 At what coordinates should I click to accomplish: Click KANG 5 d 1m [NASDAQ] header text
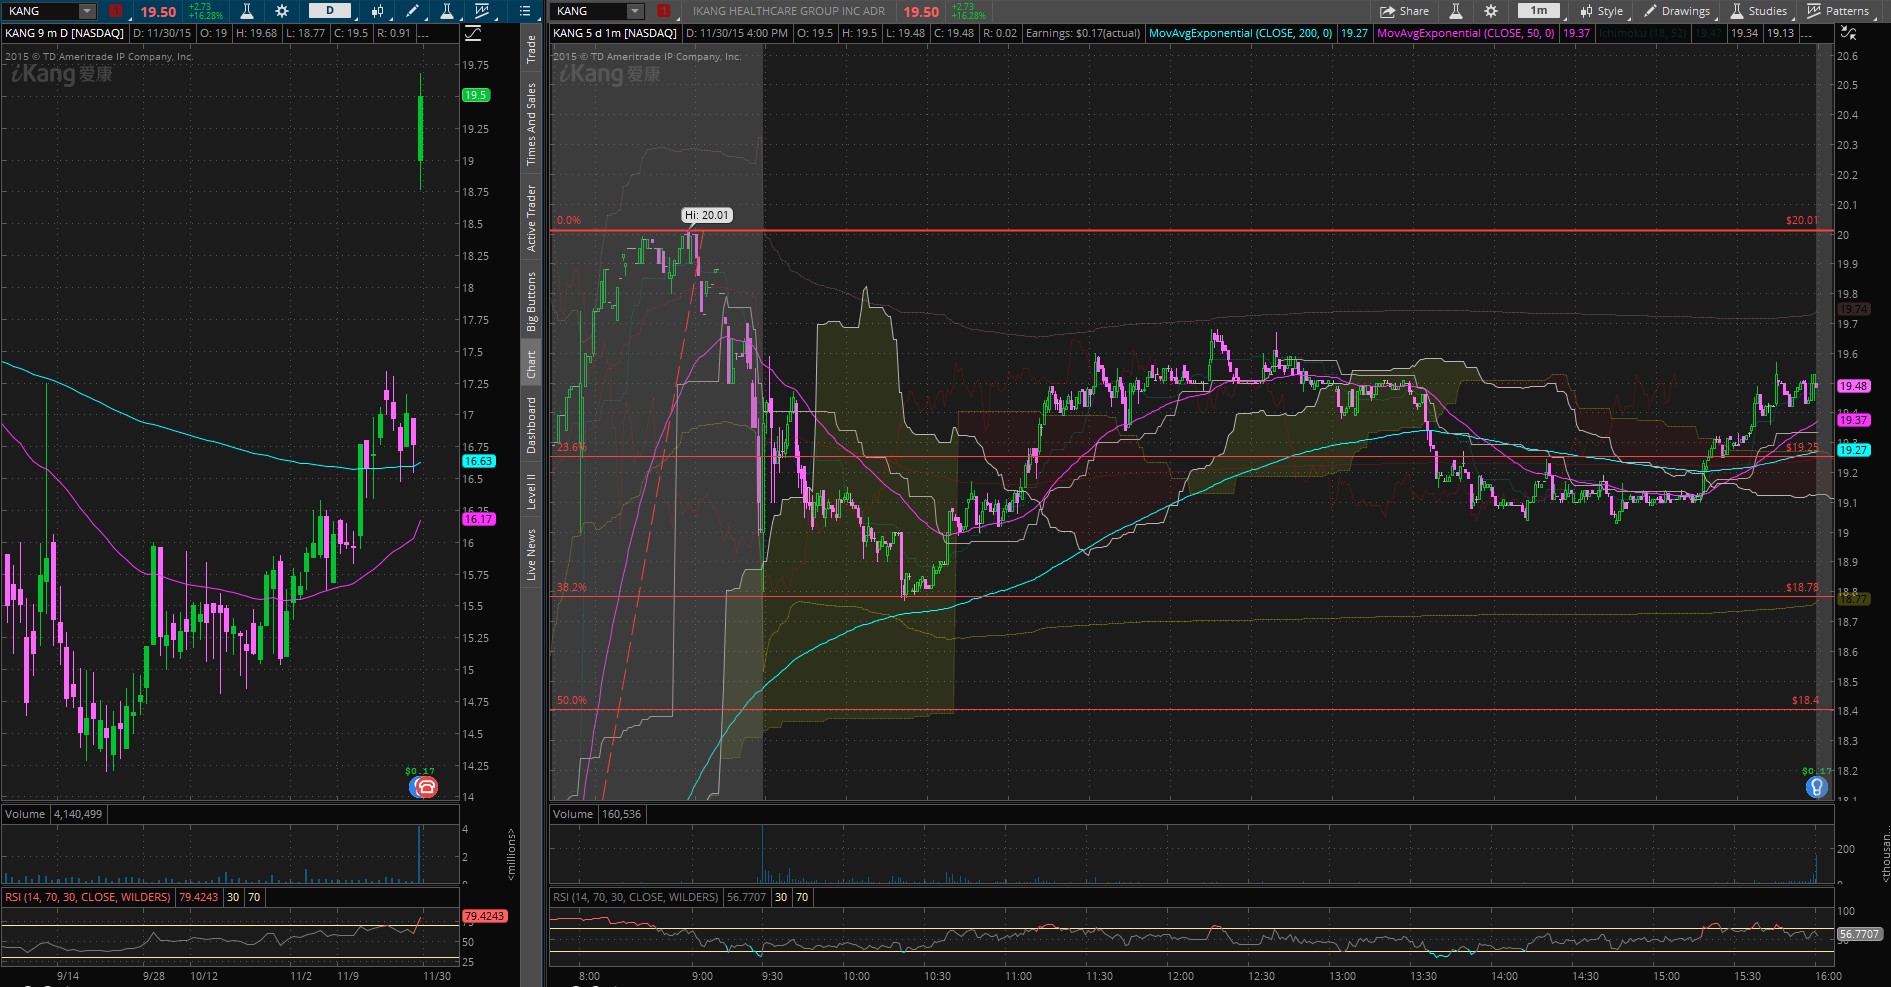615,33
